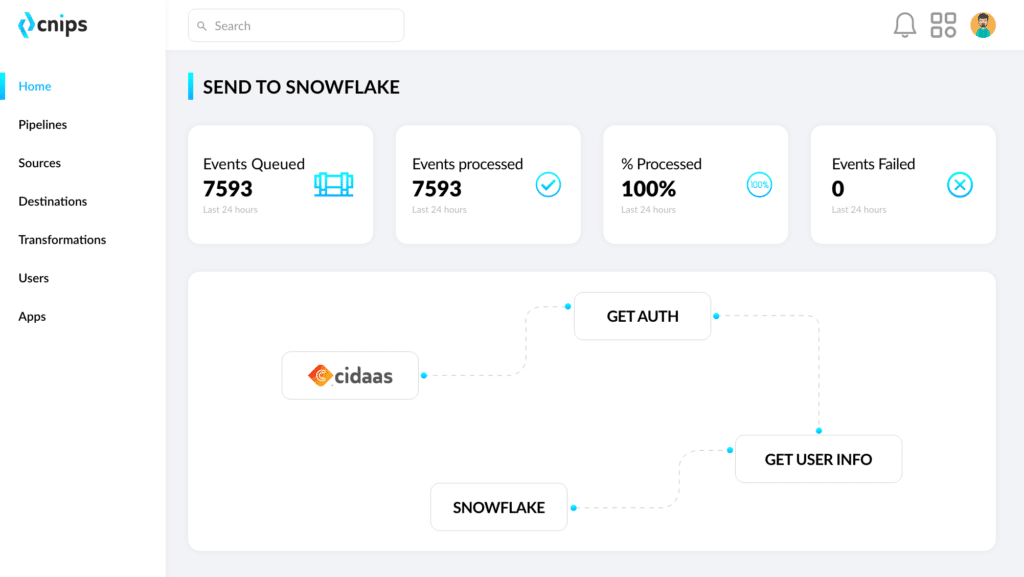Open the user profile avatar

click(x=983, y=25)
